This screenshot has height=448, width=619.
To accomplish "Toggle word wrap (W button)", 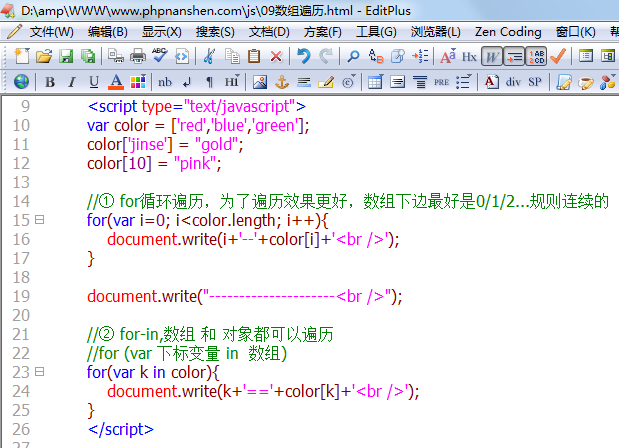I will (x=491, y=57).
